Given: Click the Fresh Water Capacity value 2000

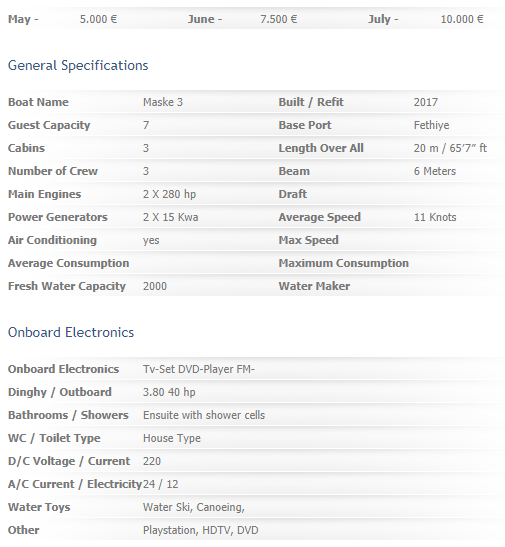Looking at the screenshot, I should click(x=155, y=286).
